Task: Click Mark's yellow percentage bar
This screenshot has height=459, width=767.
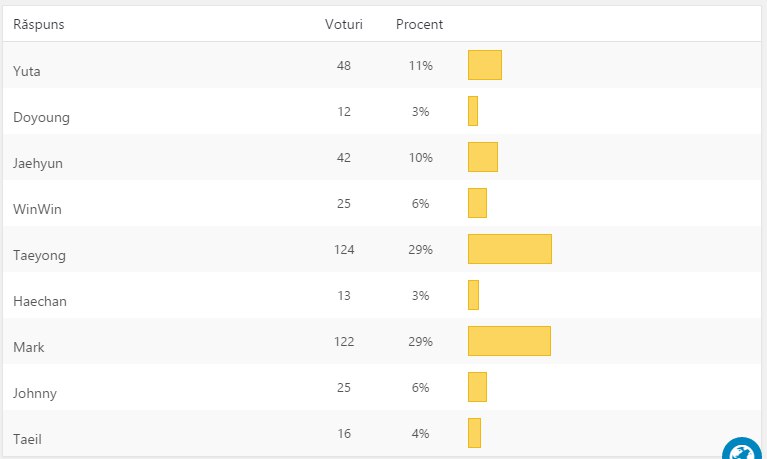Action: tap(509, 341)
